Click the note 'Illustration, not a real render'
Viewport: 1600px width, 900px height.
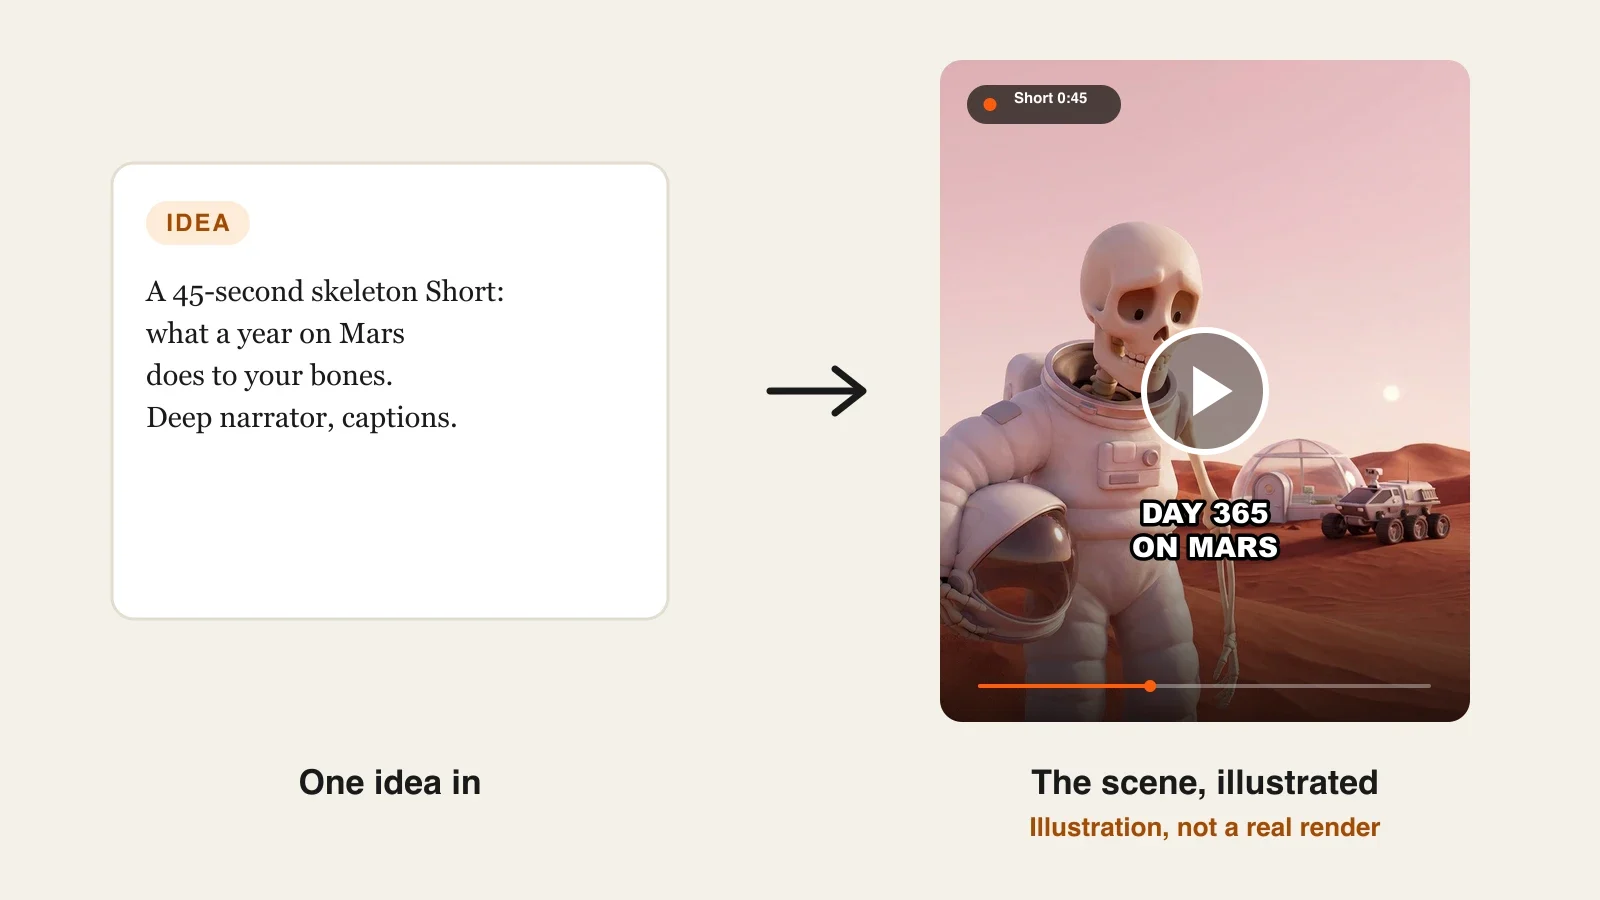(1205, 827)
